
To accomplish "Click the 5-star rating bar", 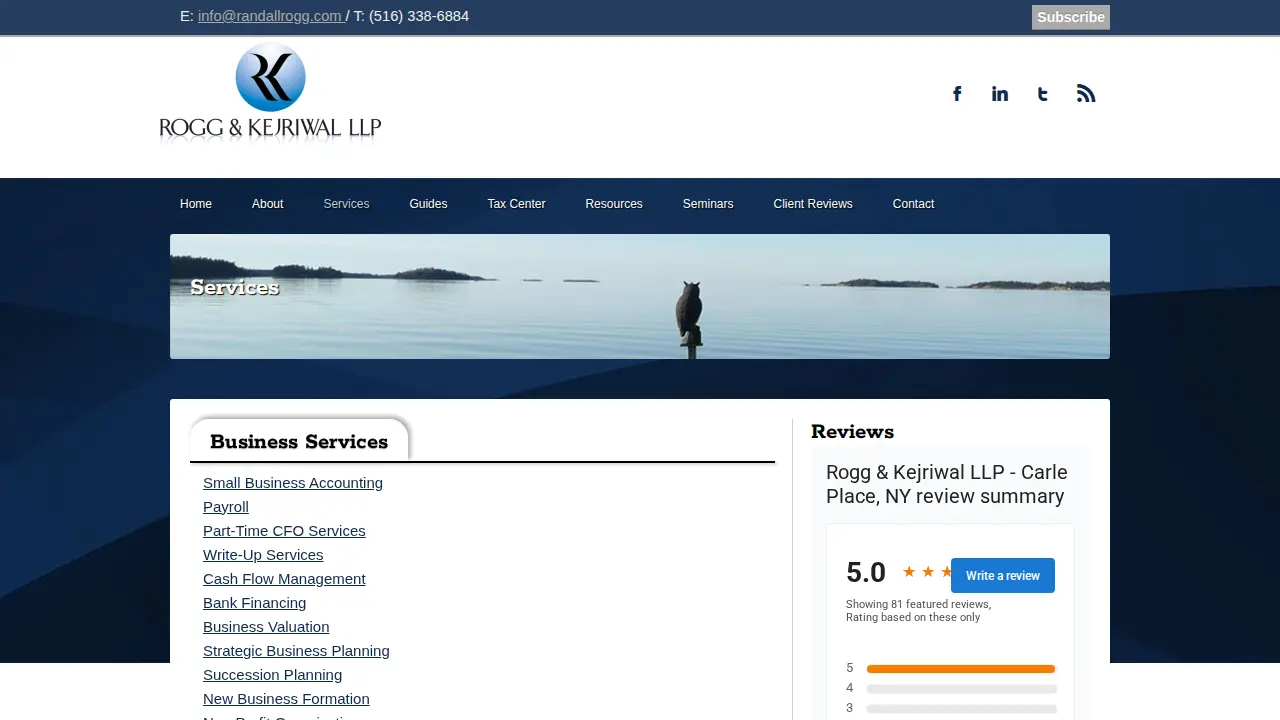I will [x=961, y=669].
